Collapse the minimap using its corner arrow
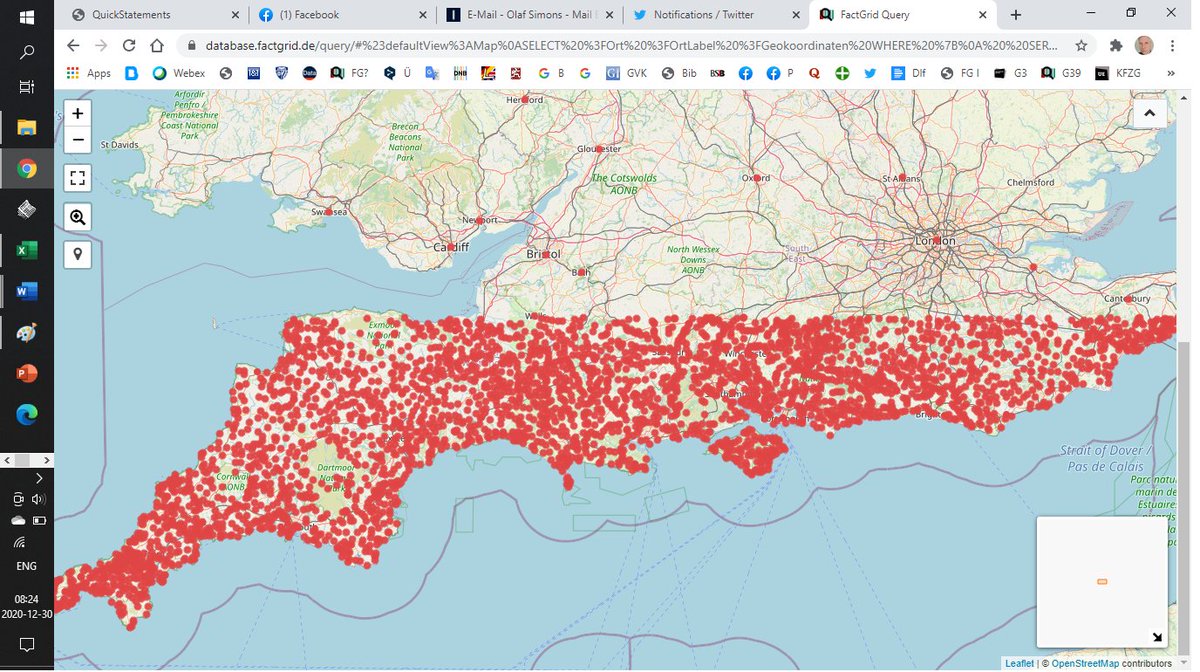The image size is (1200, 672). click(x=1157, y=637)
